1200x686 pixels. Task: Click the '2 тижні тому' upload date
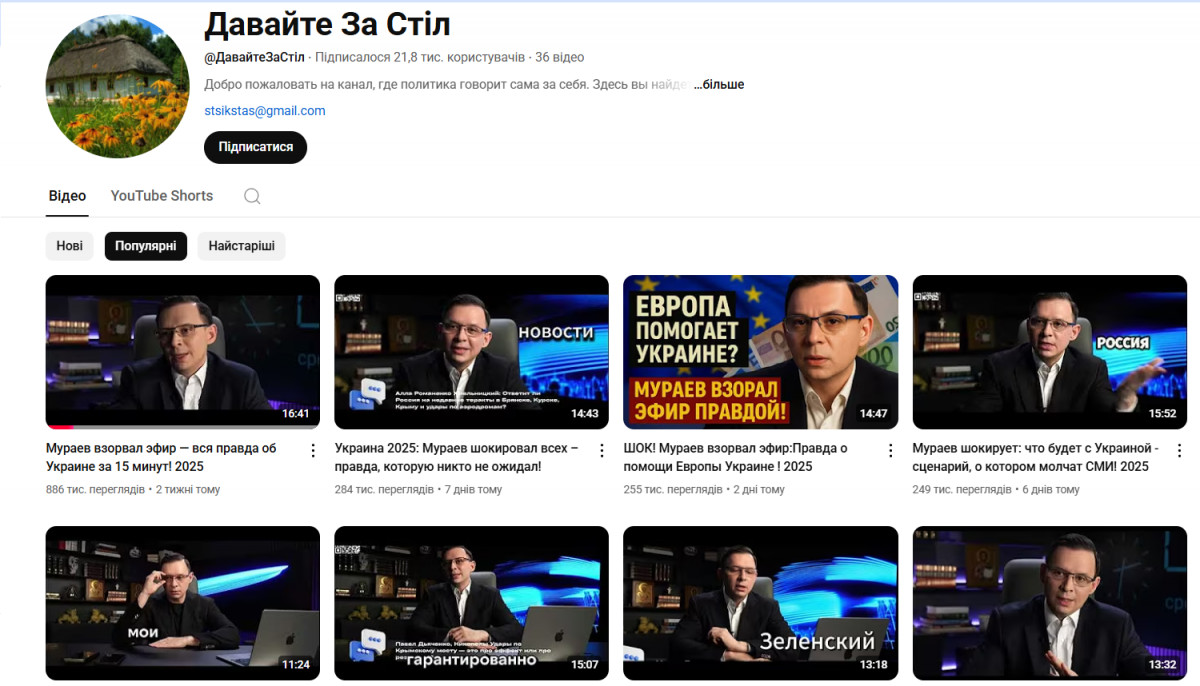tap(188, 490)
